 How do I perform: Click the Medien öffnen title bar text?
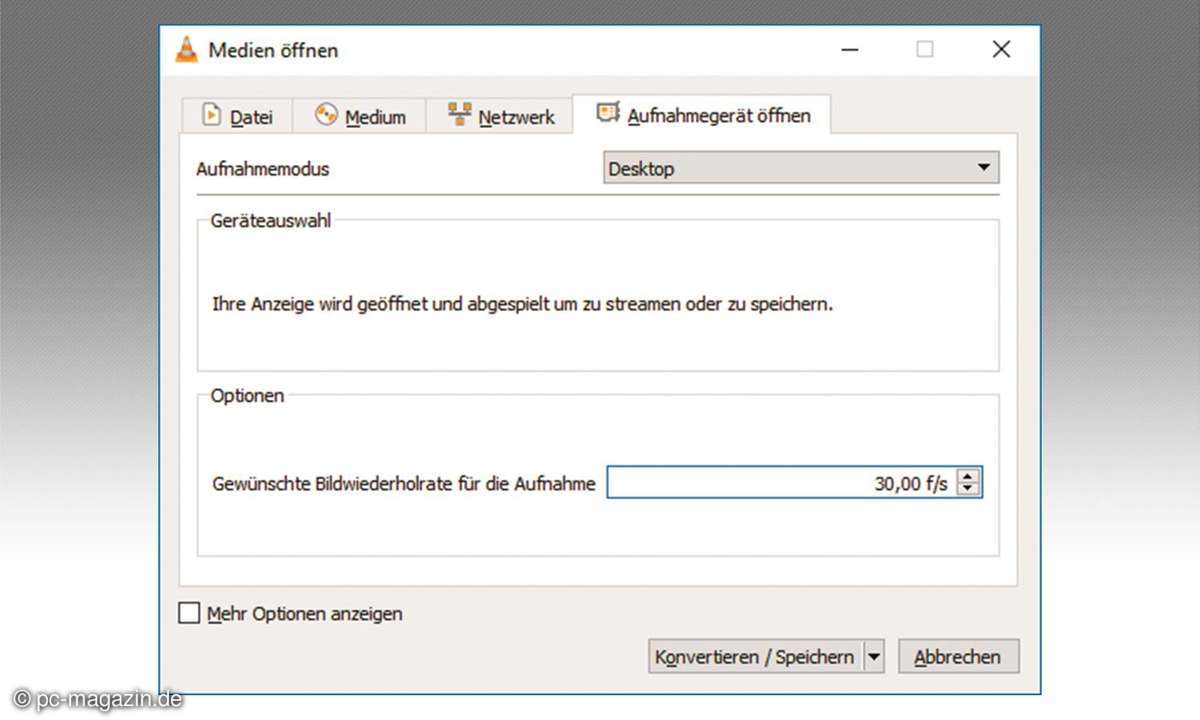pos(273,50)
